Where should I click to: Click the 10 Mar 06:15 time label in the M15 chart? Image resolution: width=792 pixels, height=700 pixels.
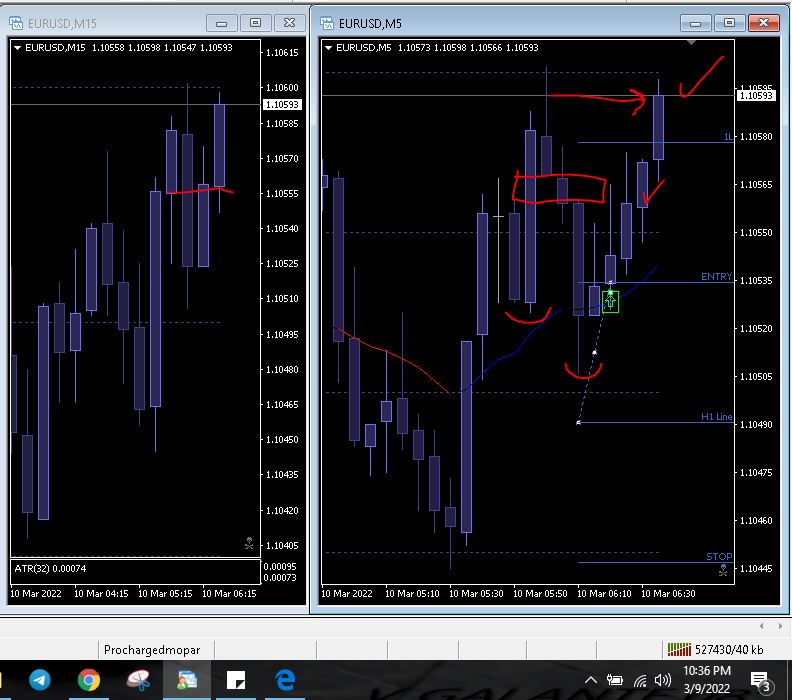tap(229, 593)
